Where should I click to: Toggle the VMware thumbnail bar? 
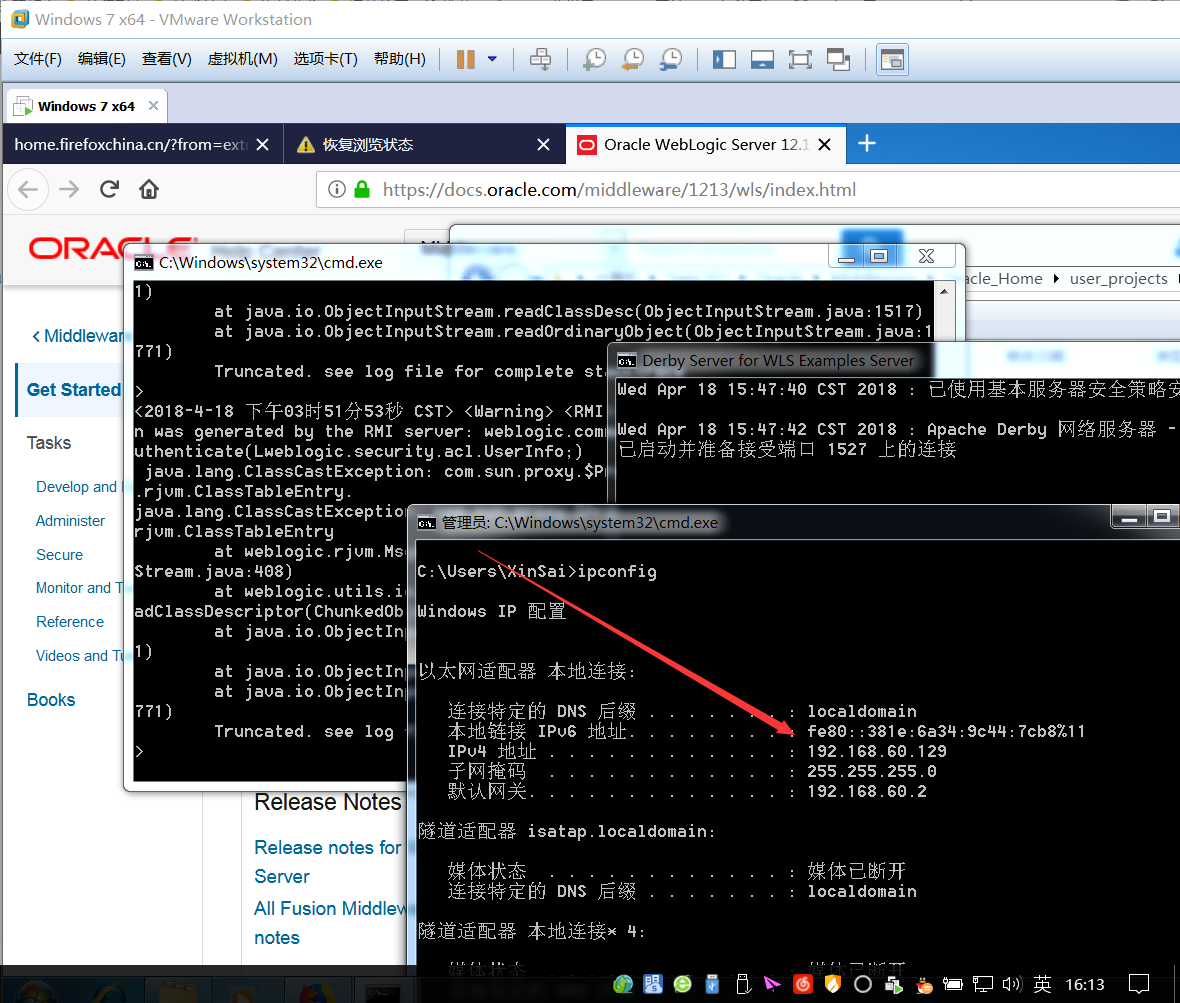tap(762, 59)
